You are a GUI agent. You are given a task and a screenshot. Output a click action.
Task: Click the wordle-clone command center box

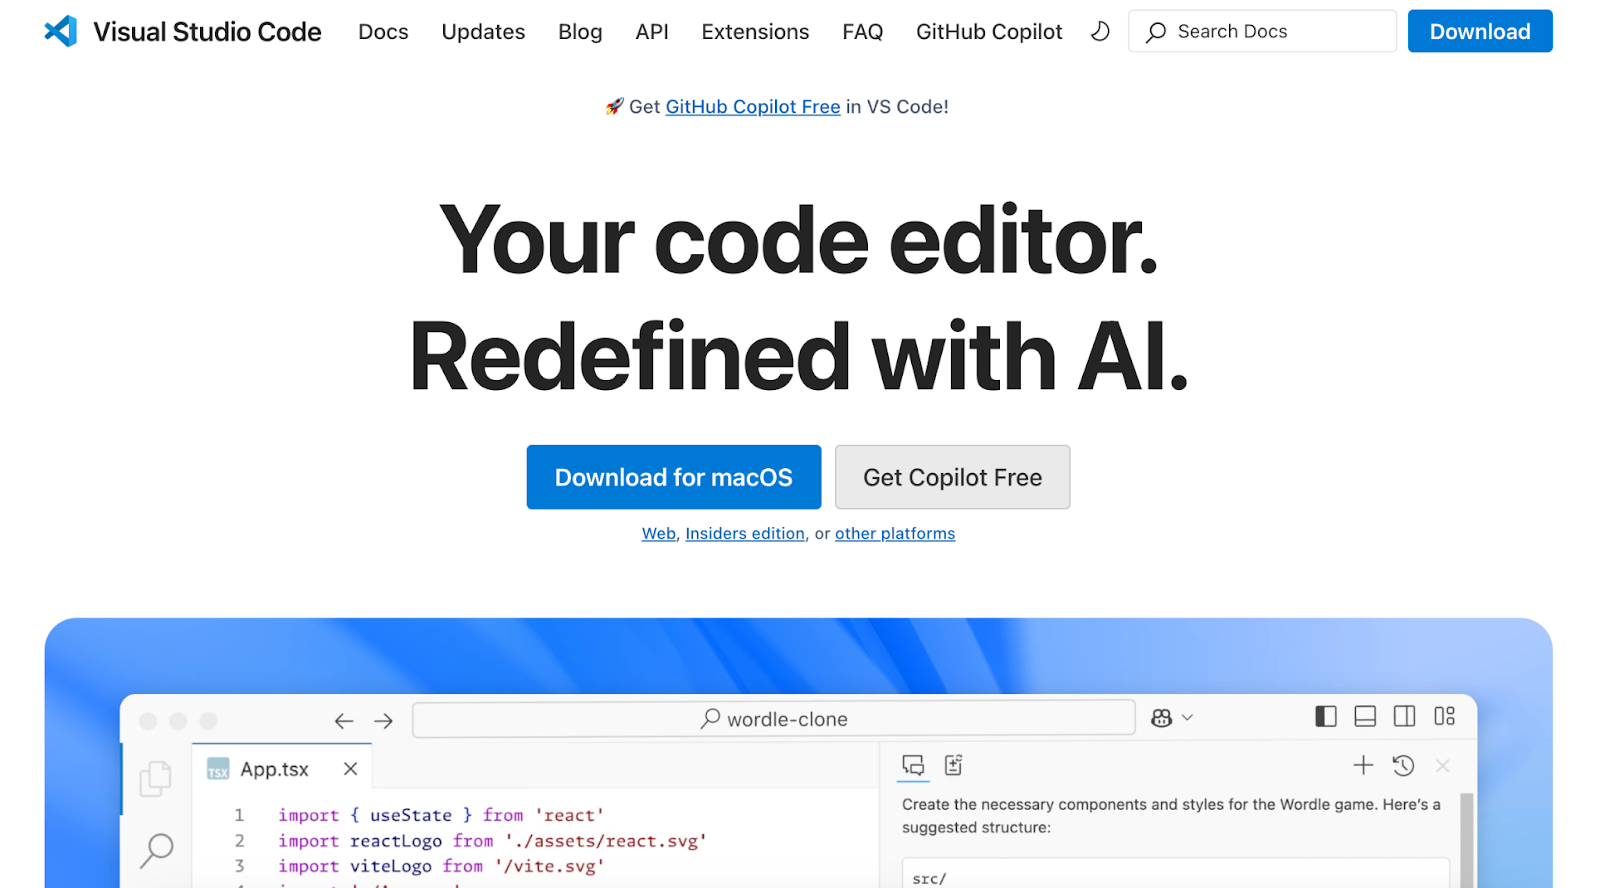pyautogui.click(x=774, y=719)
